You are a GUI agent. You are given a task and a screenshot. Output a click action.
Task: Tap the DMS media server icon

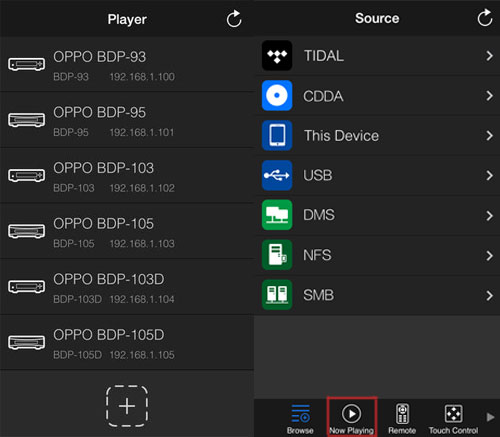click(277, 215)
